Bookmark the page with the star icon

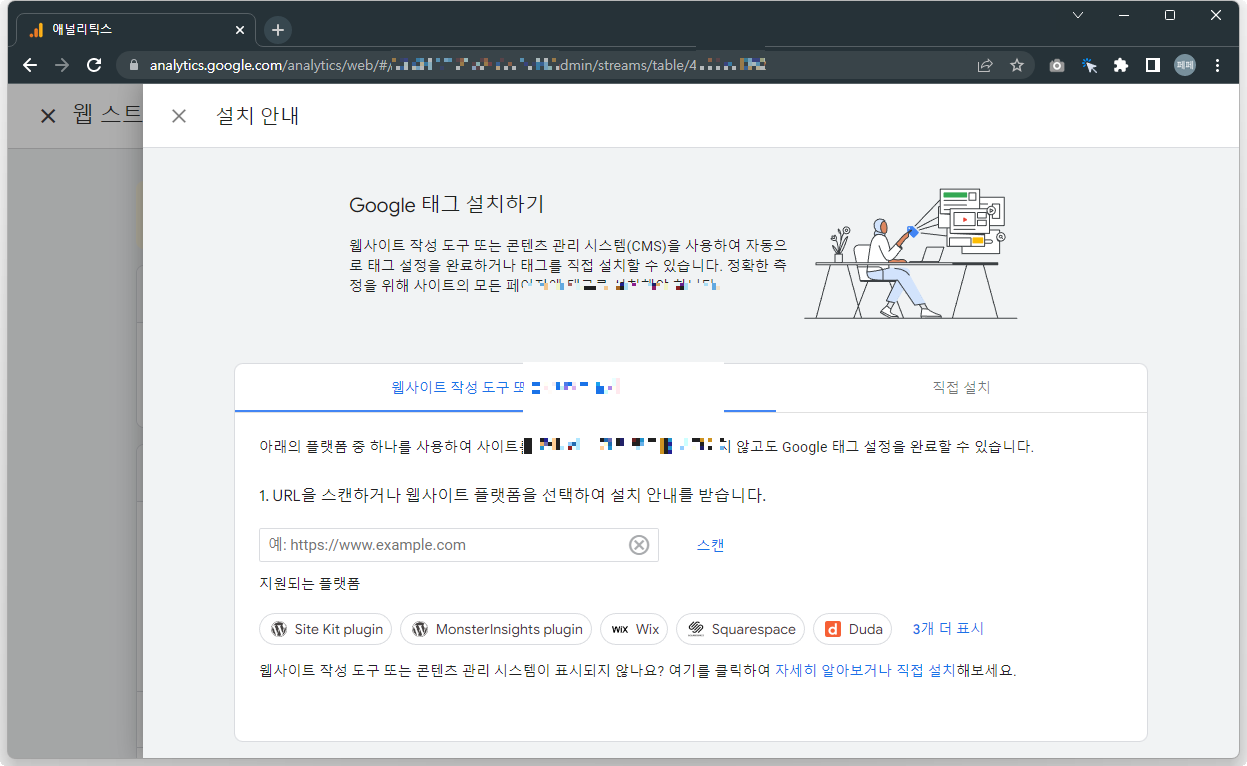tap(1017, 65)
